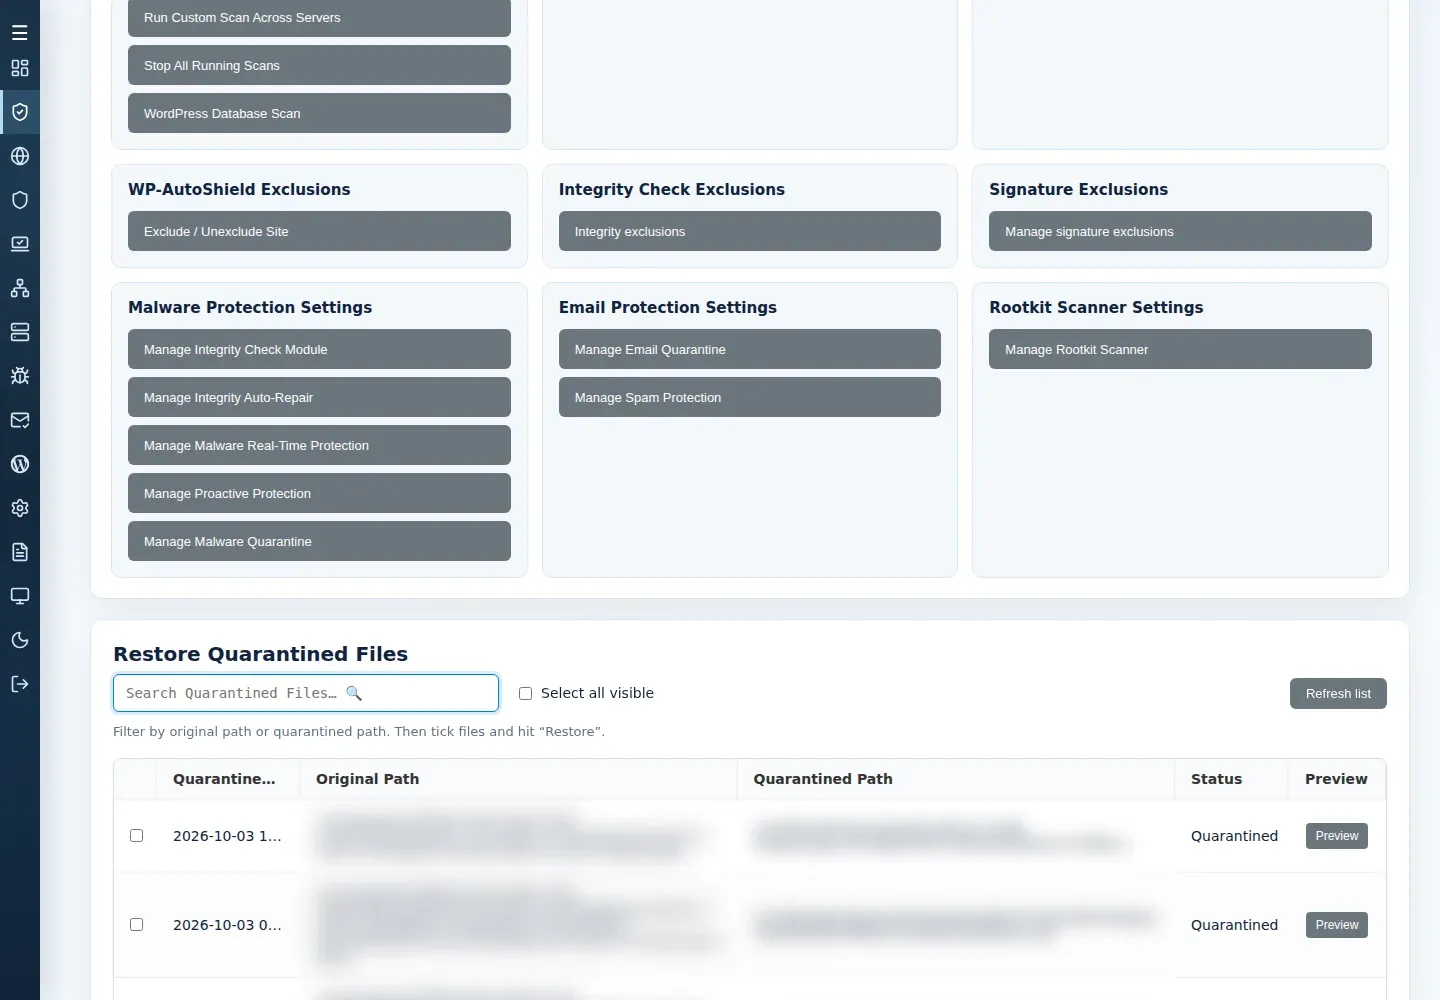Open Manage Email Quarantine
Viewport: 1440px width, 1000px height.
click(750, 349)
